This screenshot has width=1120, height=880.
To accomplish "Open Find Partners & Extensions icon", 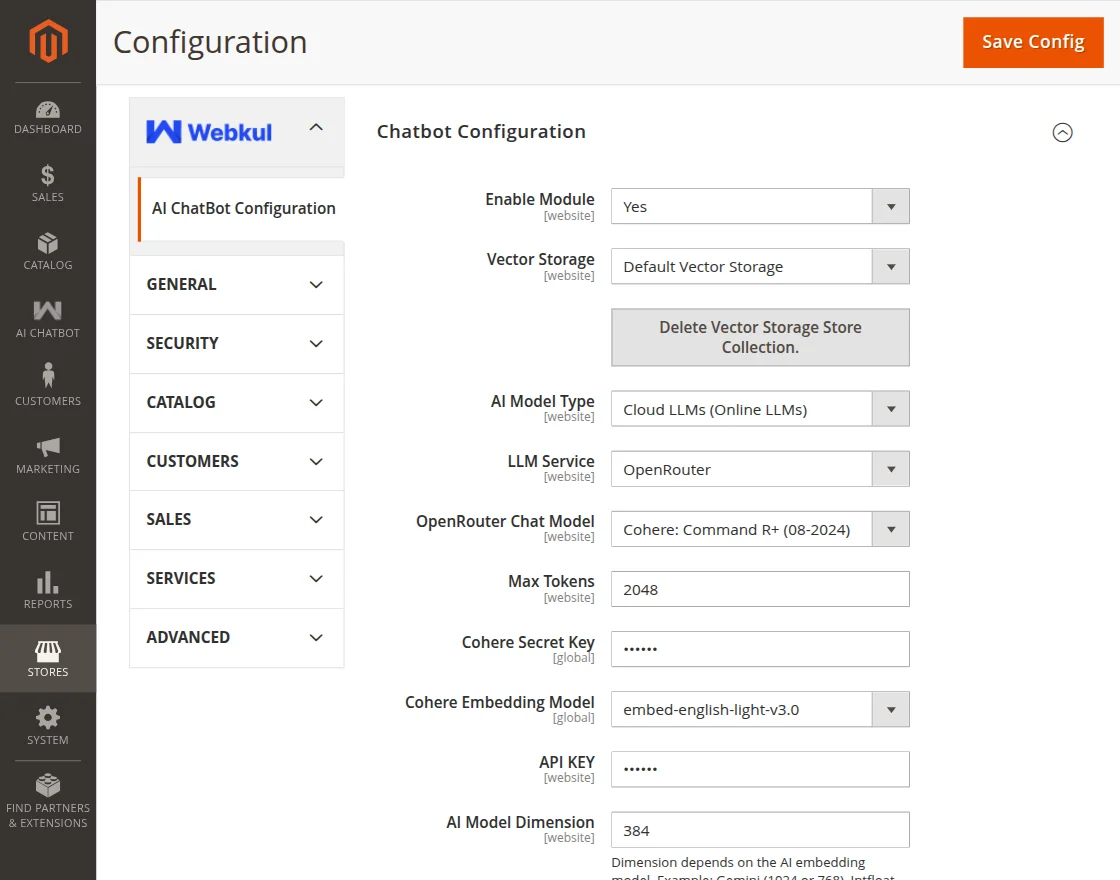I will 48,786.
